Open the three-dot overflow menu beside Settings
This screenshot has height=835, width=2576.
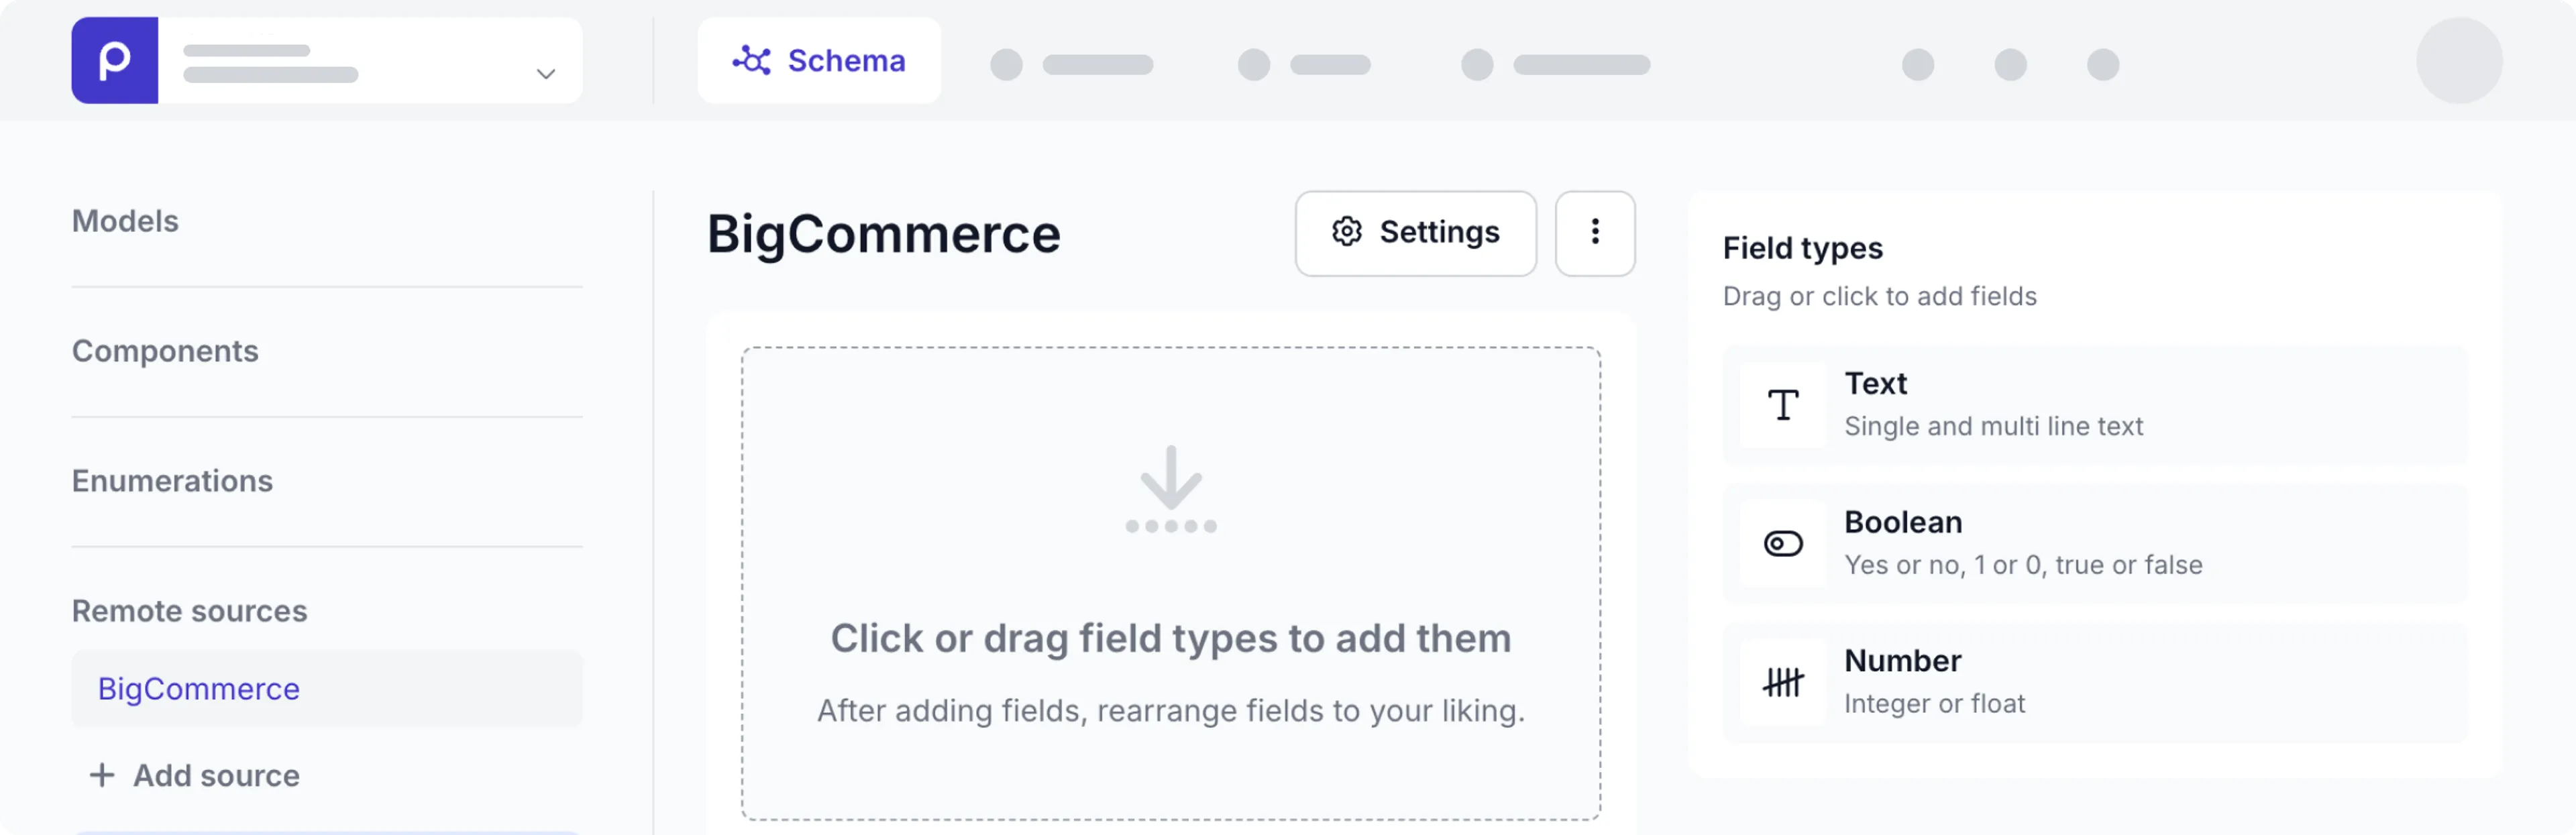[1595, 233]
